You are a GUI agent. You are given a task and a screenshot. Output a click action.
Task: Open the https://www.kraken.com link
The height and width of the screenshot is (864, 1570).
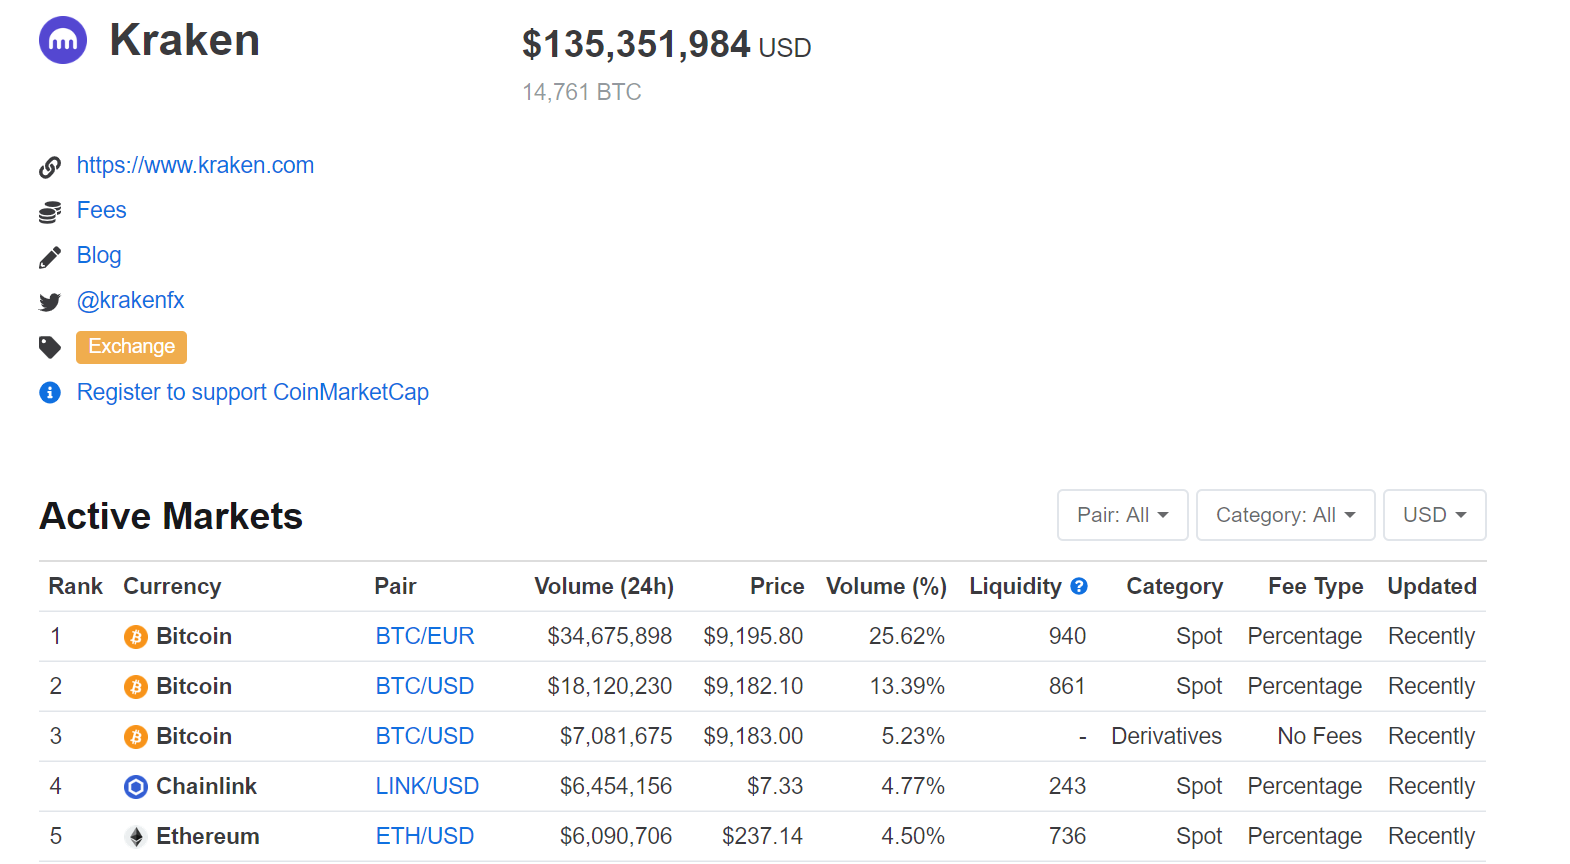click(195, 165)
